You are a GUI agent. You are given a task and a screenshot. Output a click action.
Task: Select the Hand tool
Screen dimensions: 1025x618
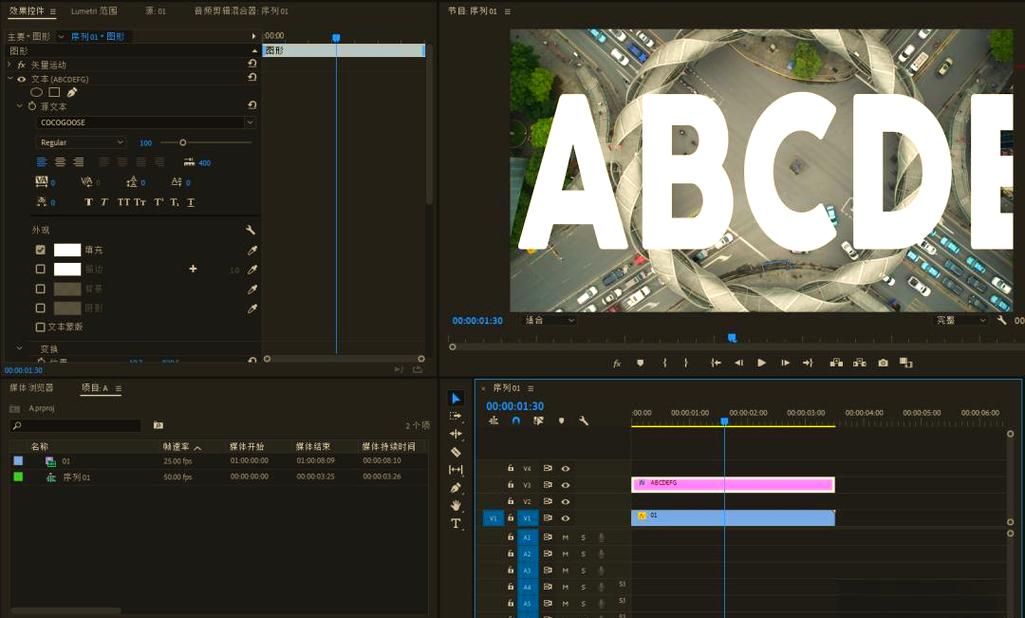[456, 505]
